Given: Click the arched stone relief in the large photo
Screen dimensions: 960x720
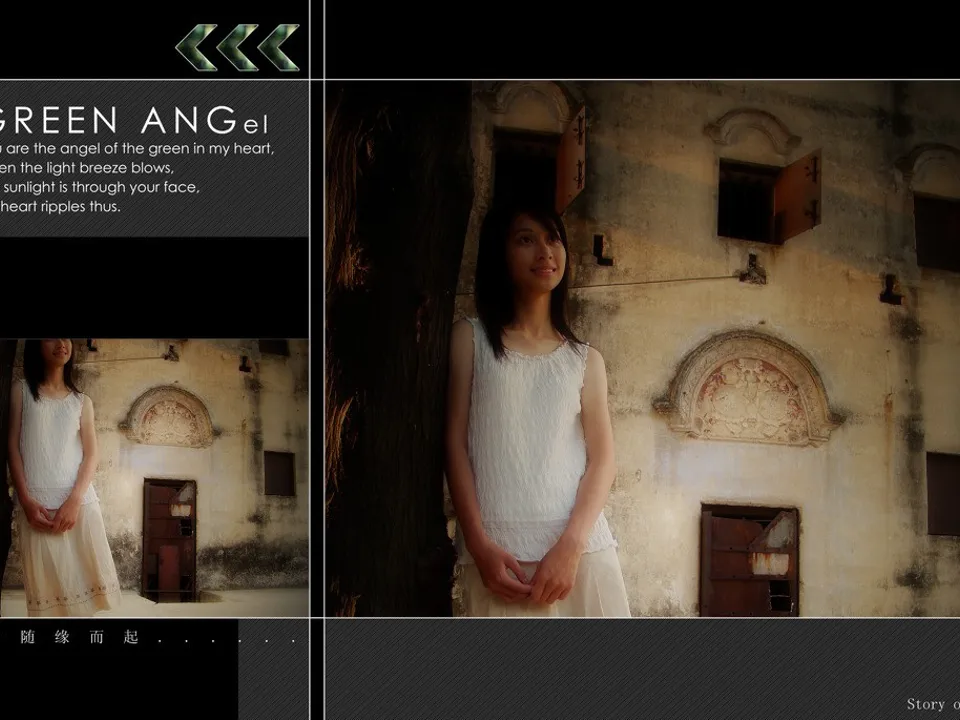Looking at the screenshot, I should [749, 388].
